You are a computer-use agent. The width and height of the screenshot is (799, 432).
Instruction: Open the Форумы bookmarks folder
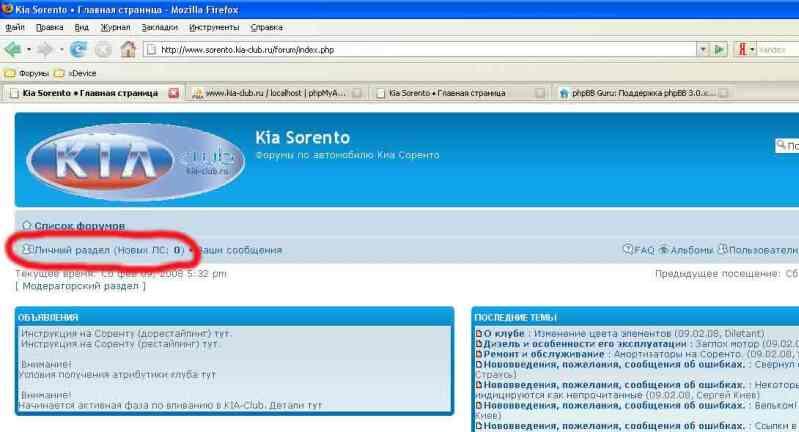pyautogui.click(x=26, y=73)
